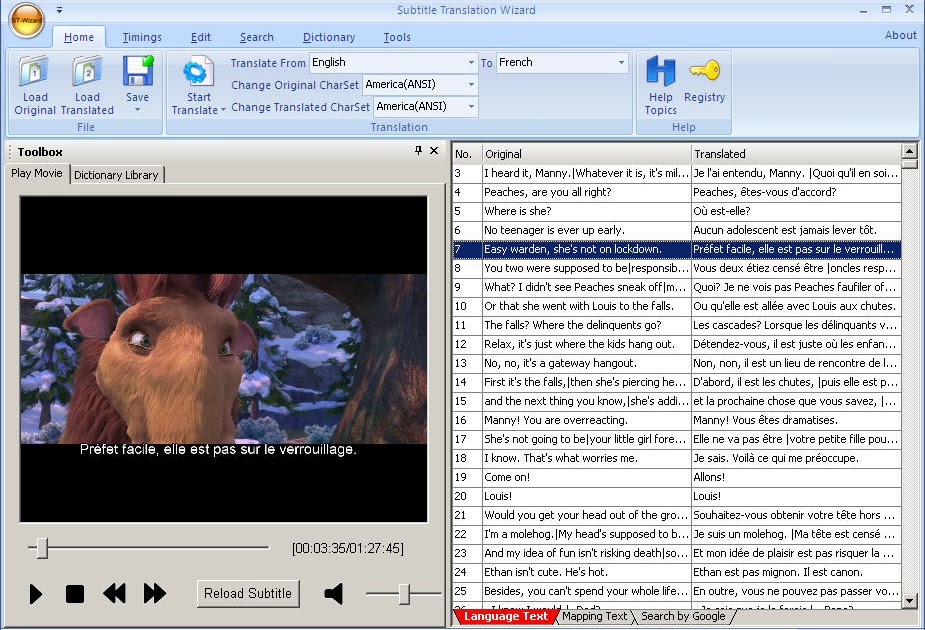Select row 'I know. That's what worries me.'

[x=677, y=458]
